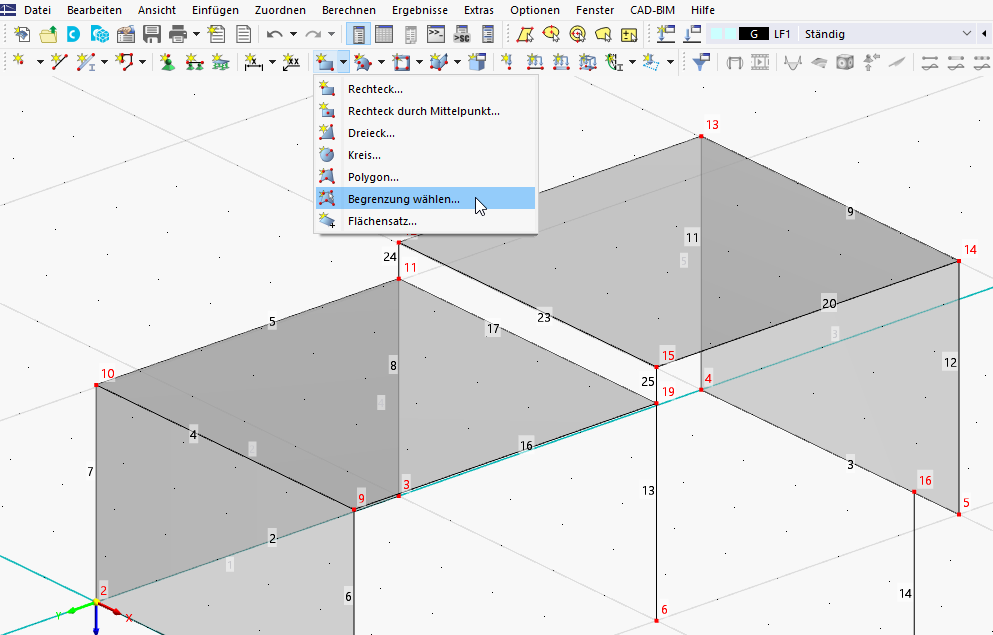Click node 13 in the model
The height and width of the screenshot is (635, 993).
click(x=701, y=136)
